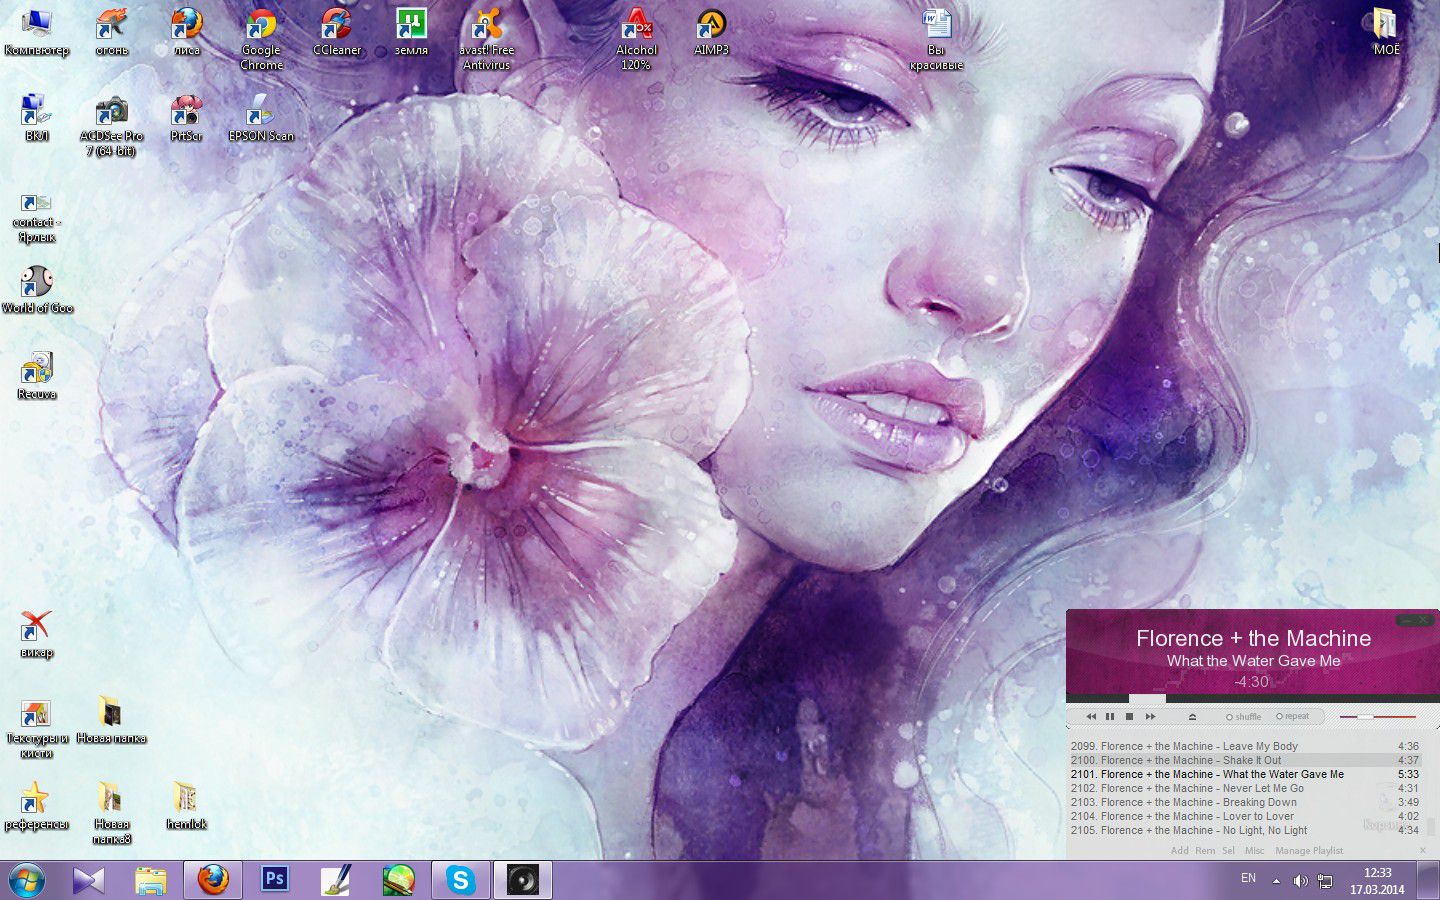This screenshot has width=1440, height=900.
Task: Enable repeat in the music player
Action: tap(1293, 716)
